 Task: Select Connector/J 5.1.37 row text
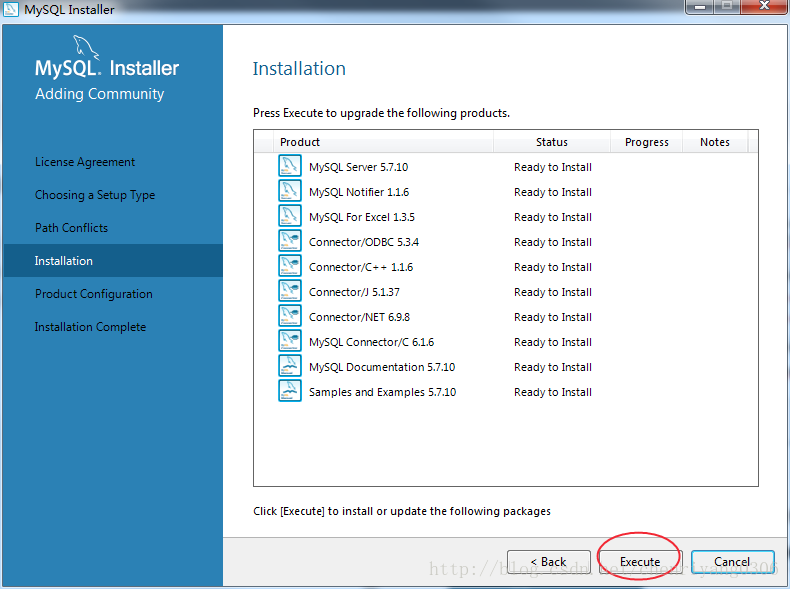pyautogui.click(x=354, y=292)
